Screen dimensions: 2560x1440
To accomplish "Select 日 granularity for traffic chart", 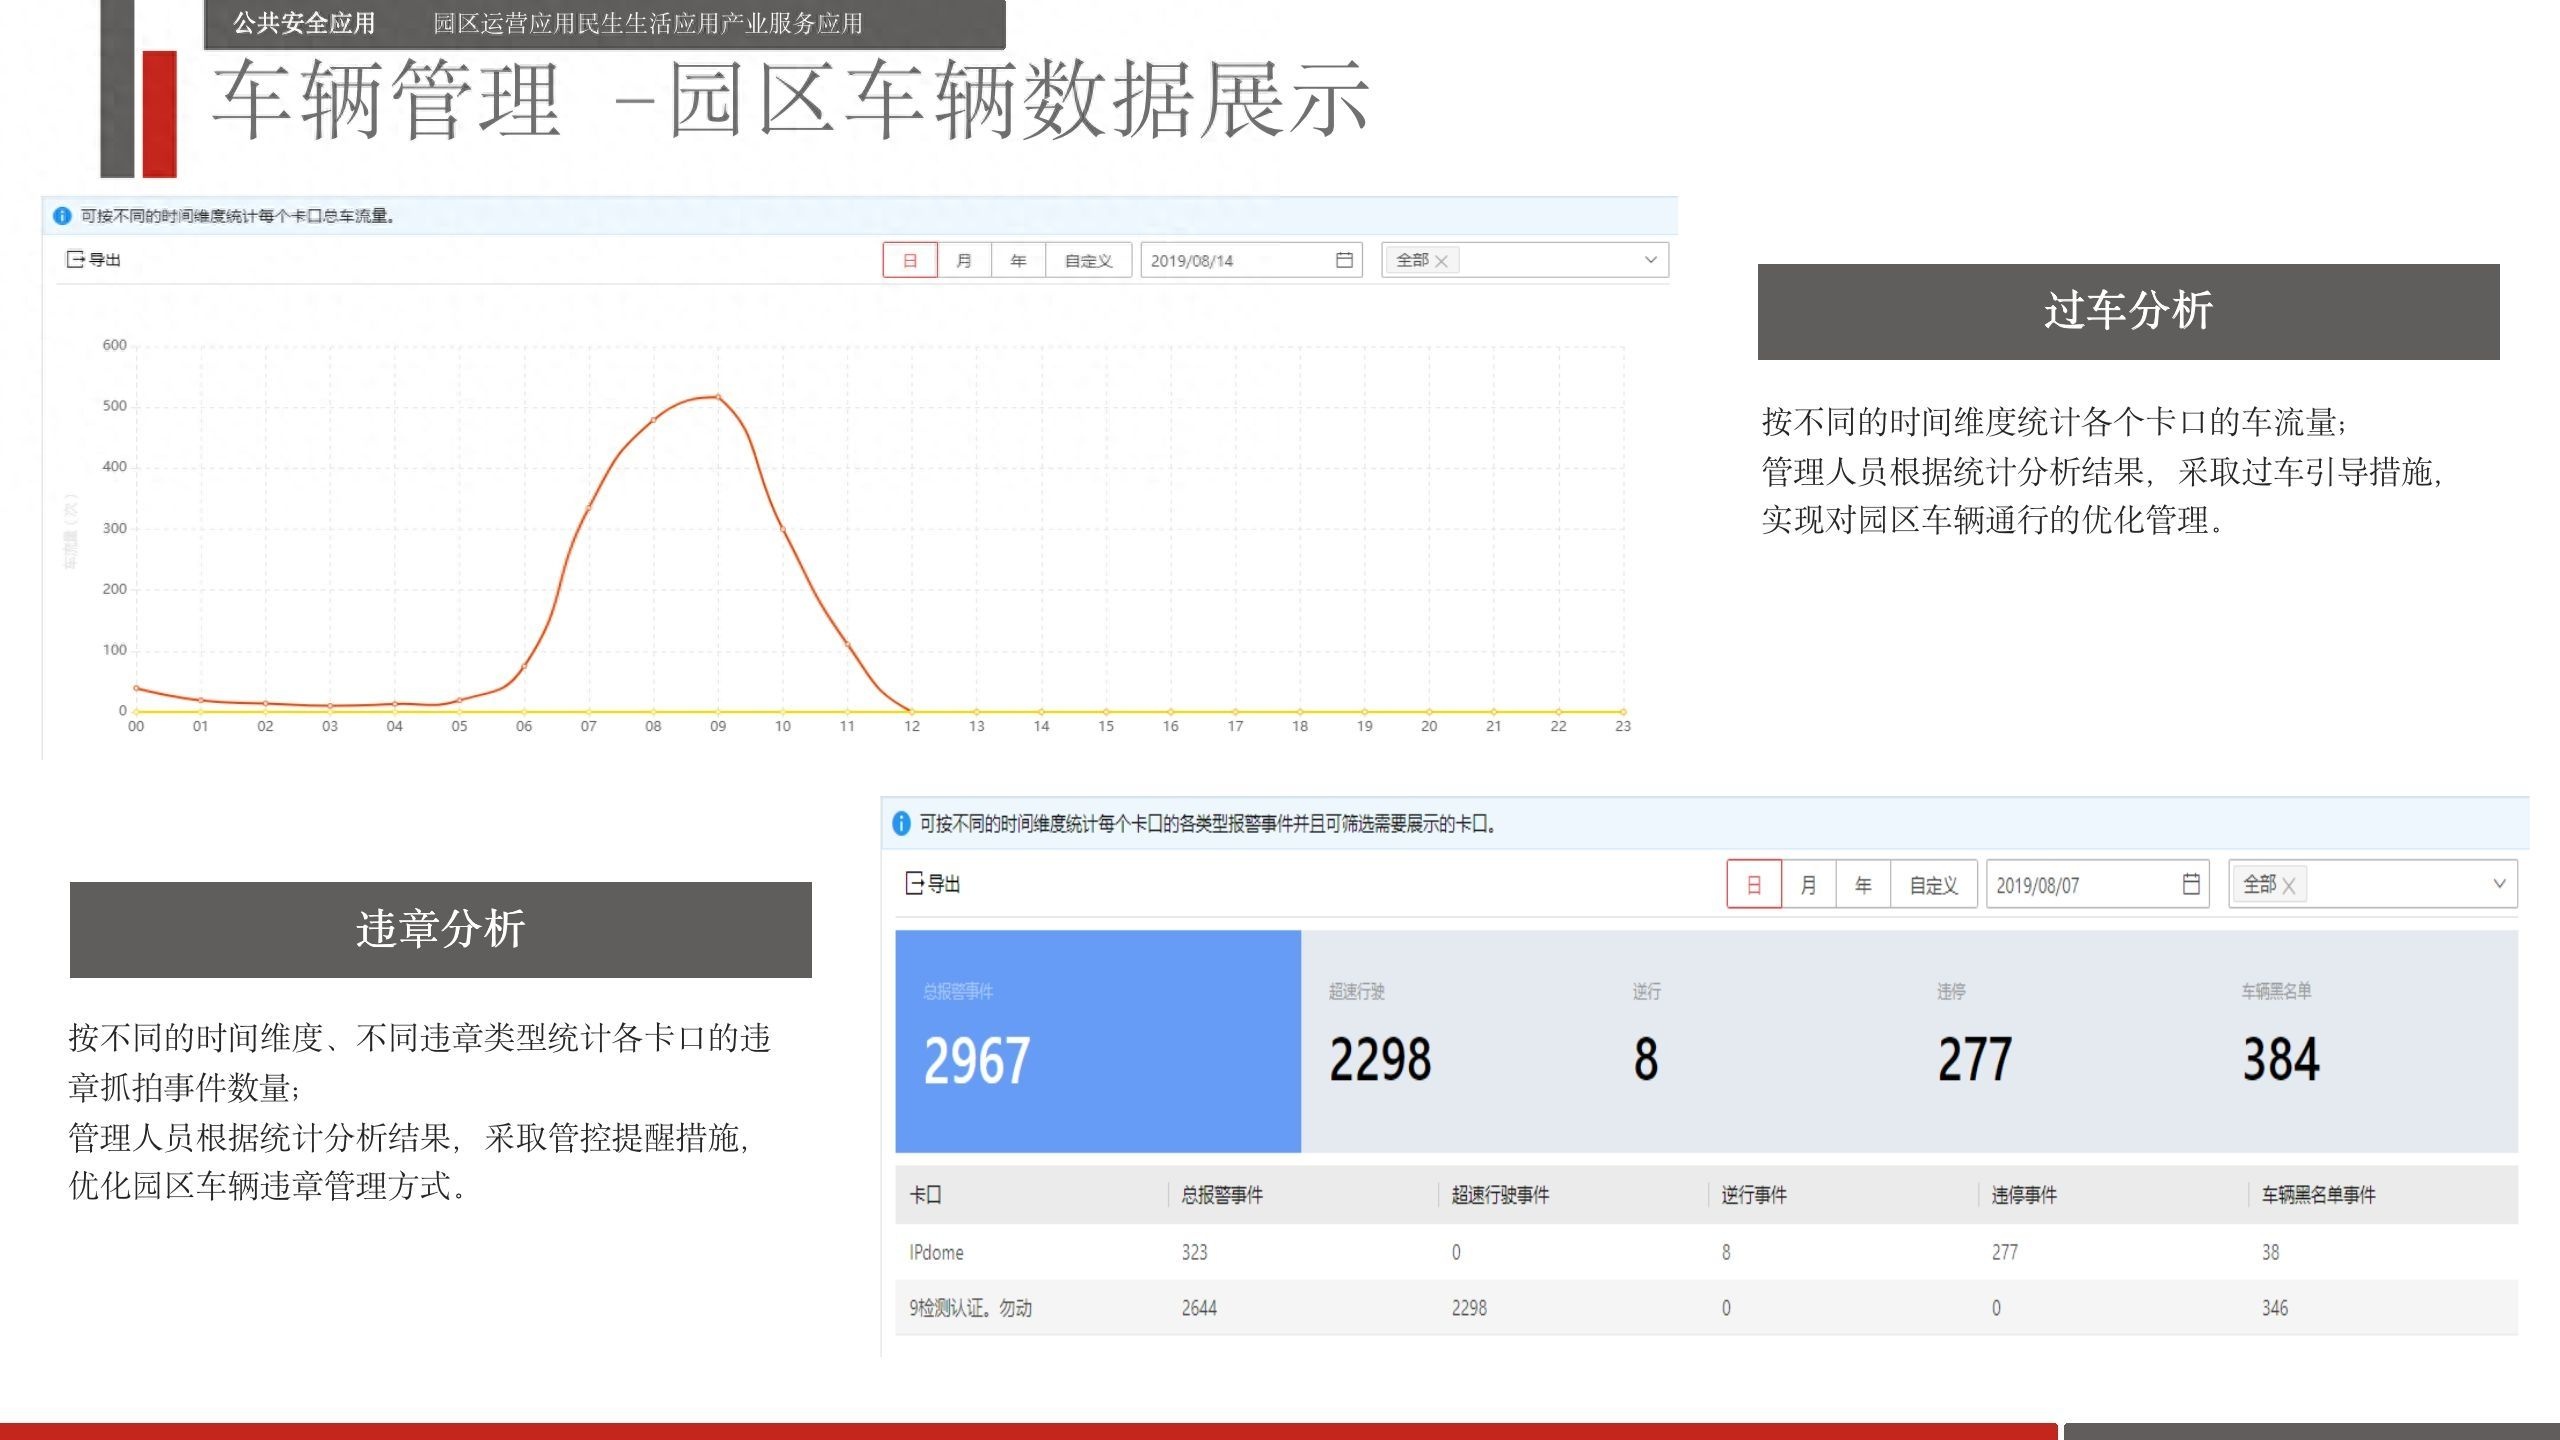I will click(x=910, y=261).
